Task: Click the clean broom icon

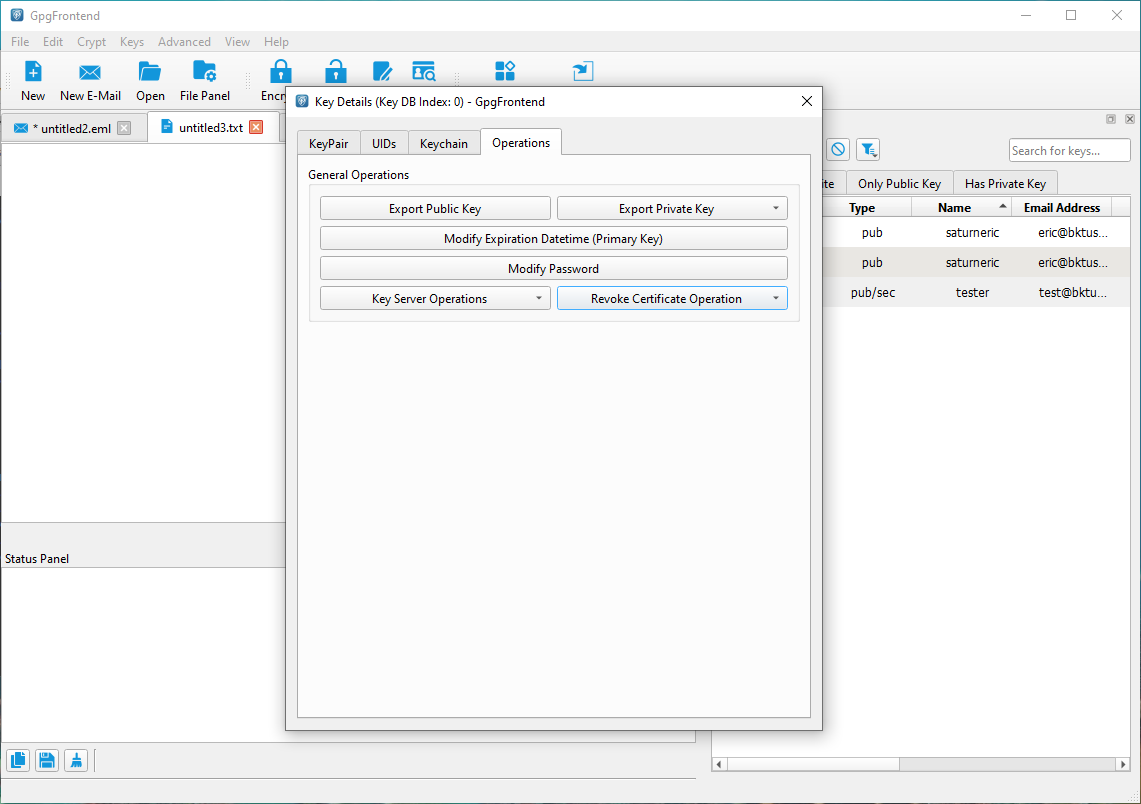Action: pos(76,760)
